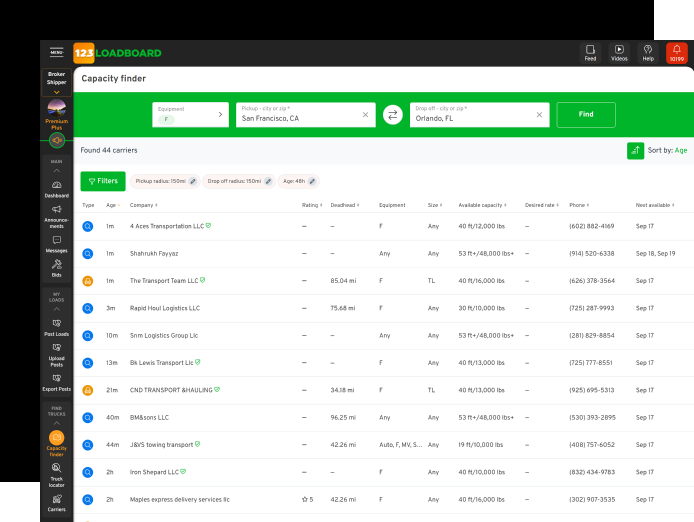This screenshot has height=522, width=694.
Task: Swap pickup and drop off locations
Action: tap(393, 115)
